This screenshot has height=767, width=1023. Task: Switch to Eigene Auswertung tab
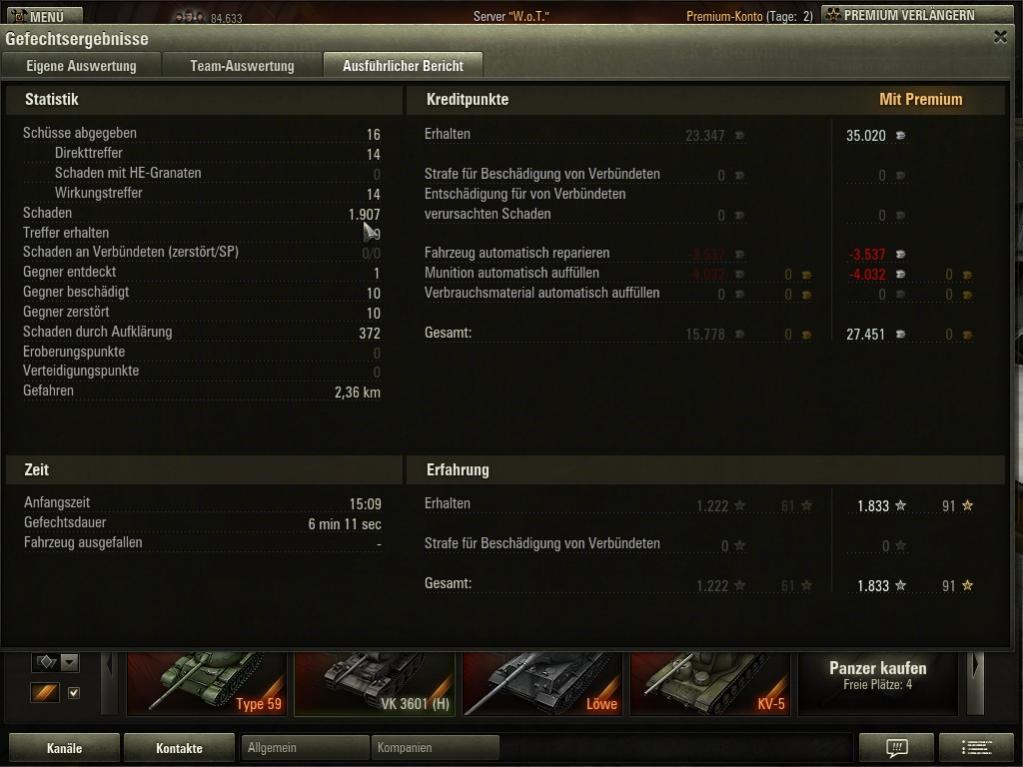(82, 66)
